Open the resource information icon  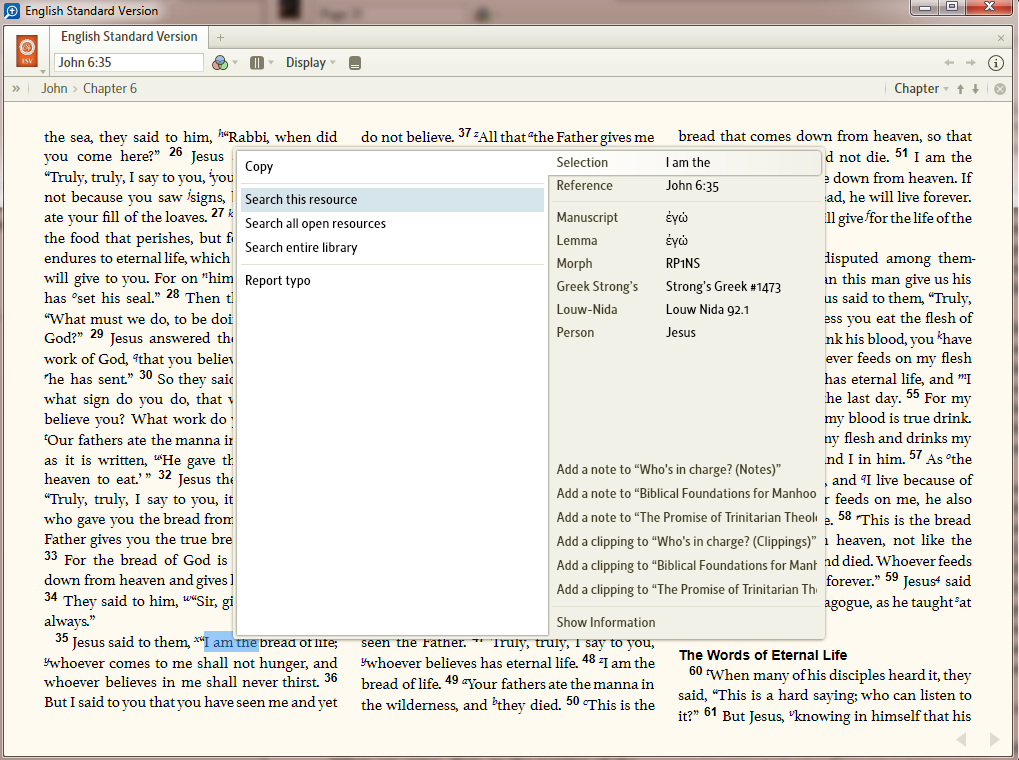coord(996,62)
